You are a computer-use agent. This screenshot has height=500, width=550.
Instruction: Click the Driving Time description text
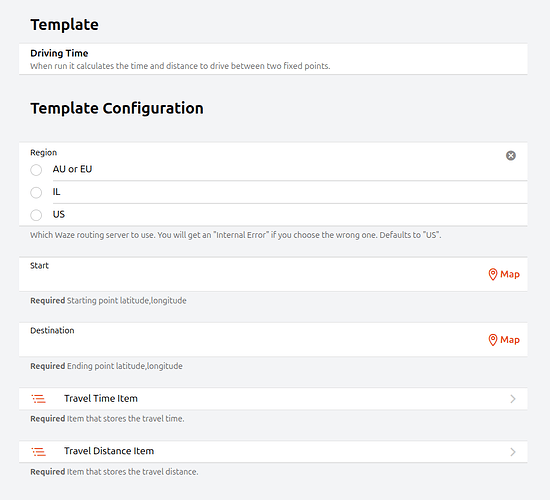[x=180, y=66]
